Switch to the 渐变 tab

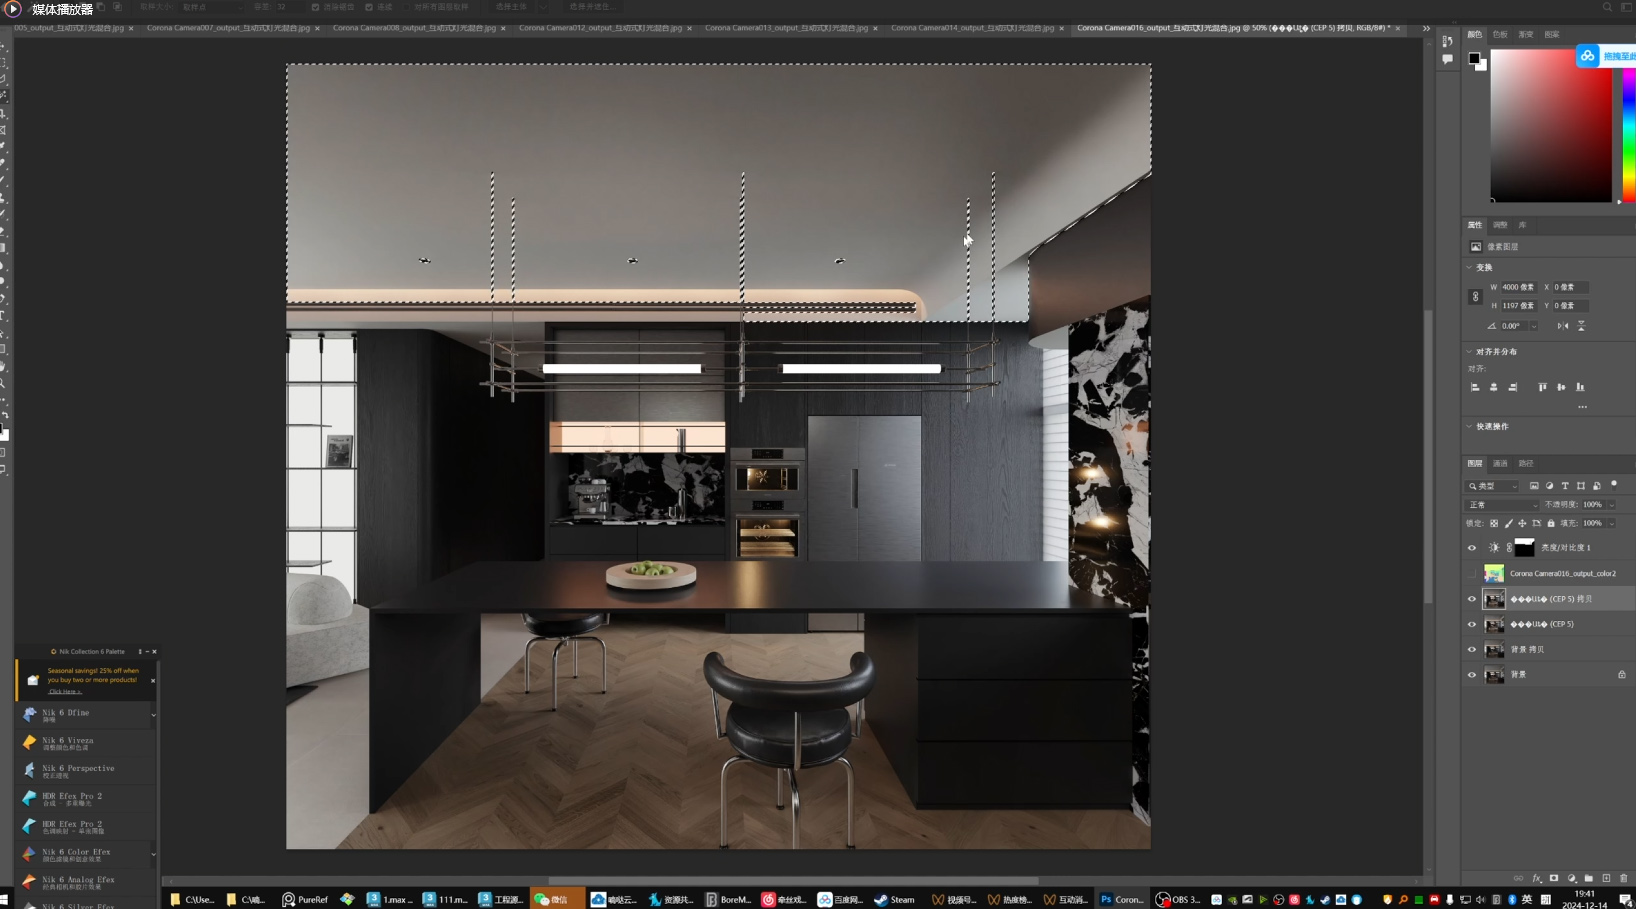tap(1526, 35)
